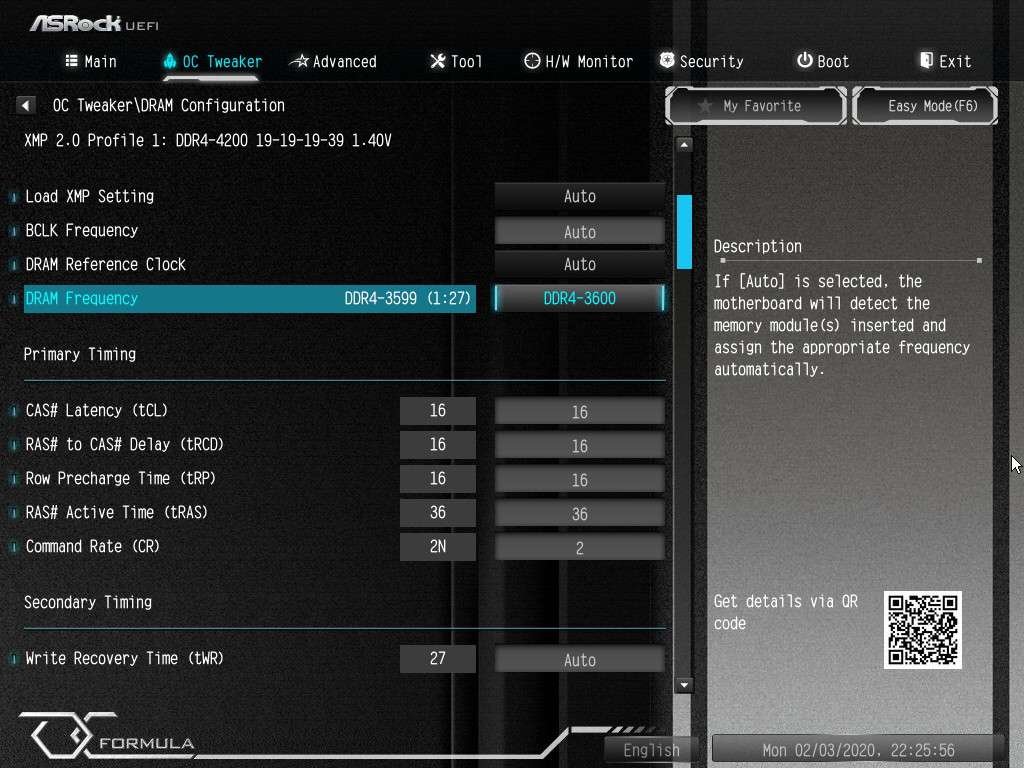Click the date and time display
This screenshot has height=768, width=1024.
[858, 750]
